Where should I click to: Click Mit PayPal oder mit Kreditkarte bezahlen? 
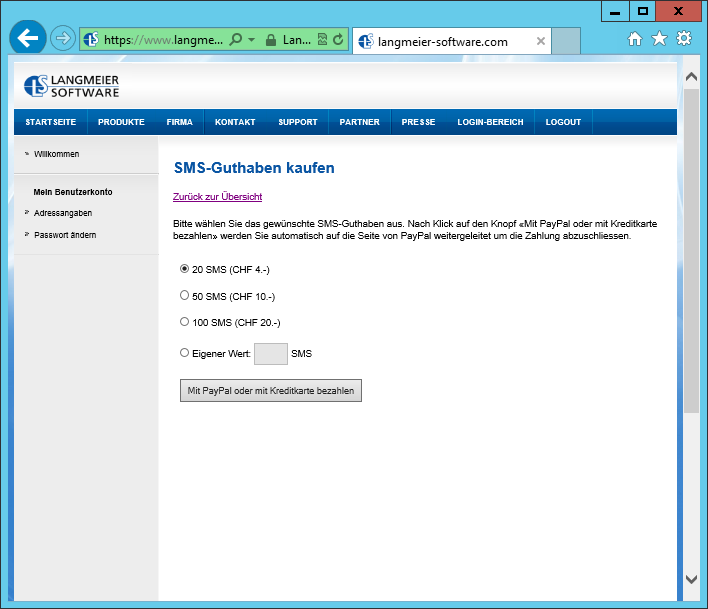point(271,391)
